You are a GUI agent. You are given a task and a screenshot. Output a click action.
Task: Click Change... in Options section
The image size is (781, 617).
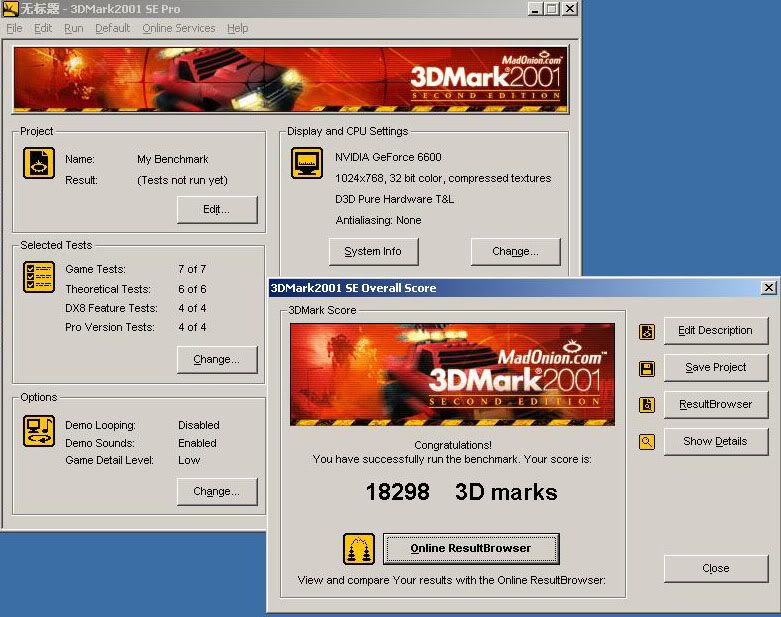coord(217,492)
